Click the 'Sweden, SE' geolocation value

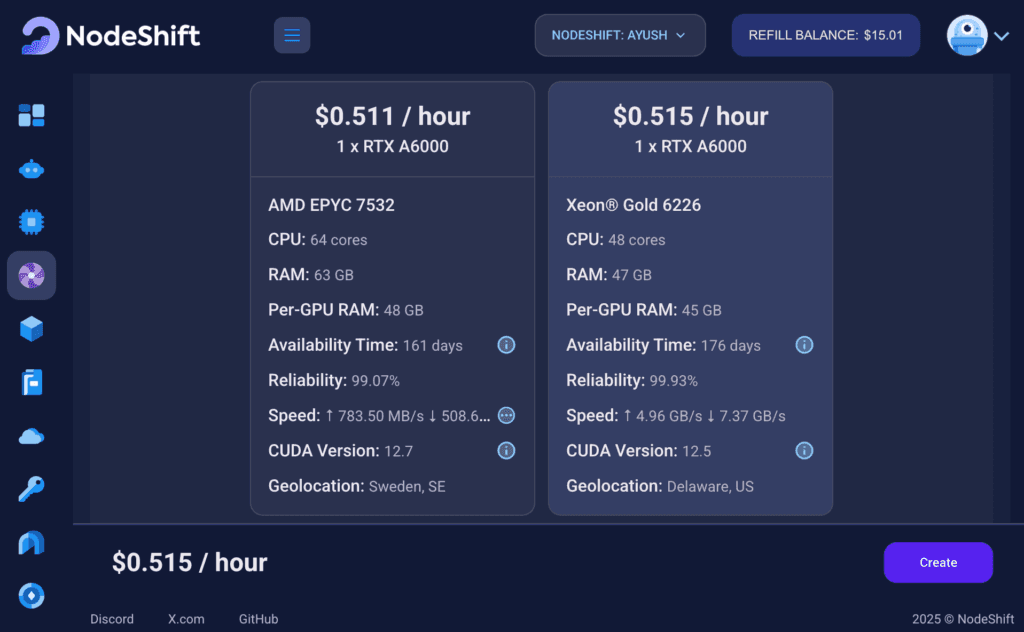[x=407, y=486]
